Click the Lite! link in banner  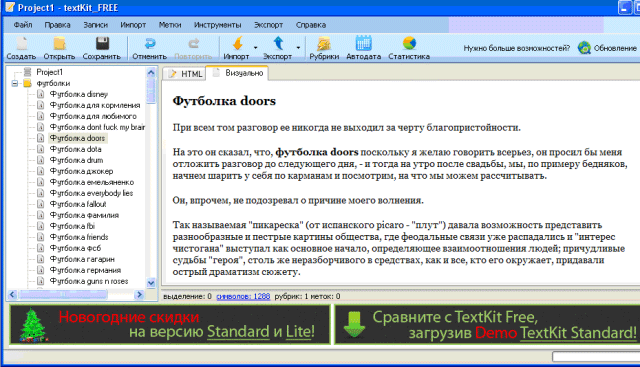(300, 332)
